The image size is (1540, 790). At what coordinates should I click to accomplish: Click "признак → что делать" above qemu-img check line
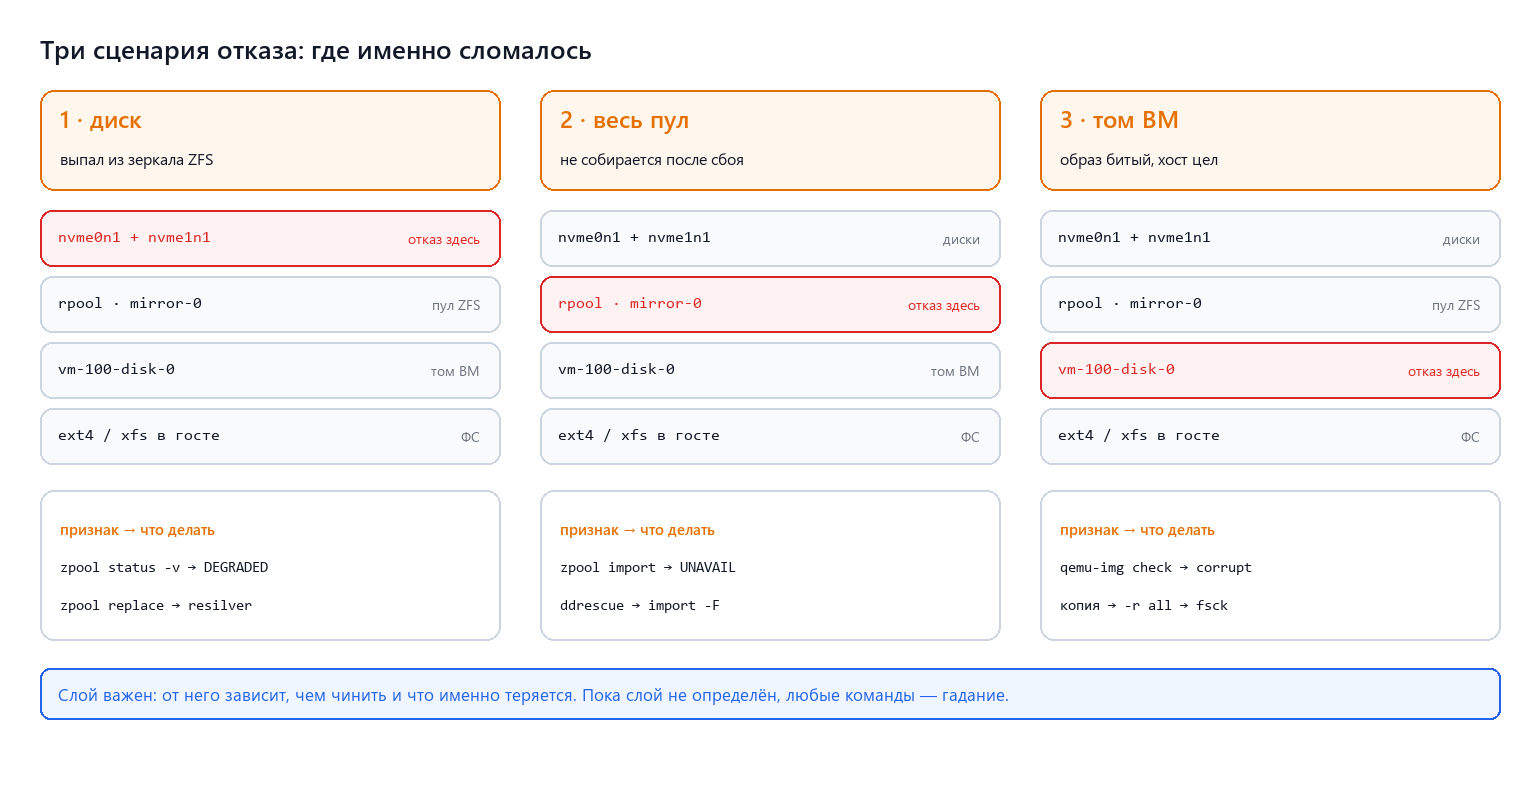tap(1137, 531)
